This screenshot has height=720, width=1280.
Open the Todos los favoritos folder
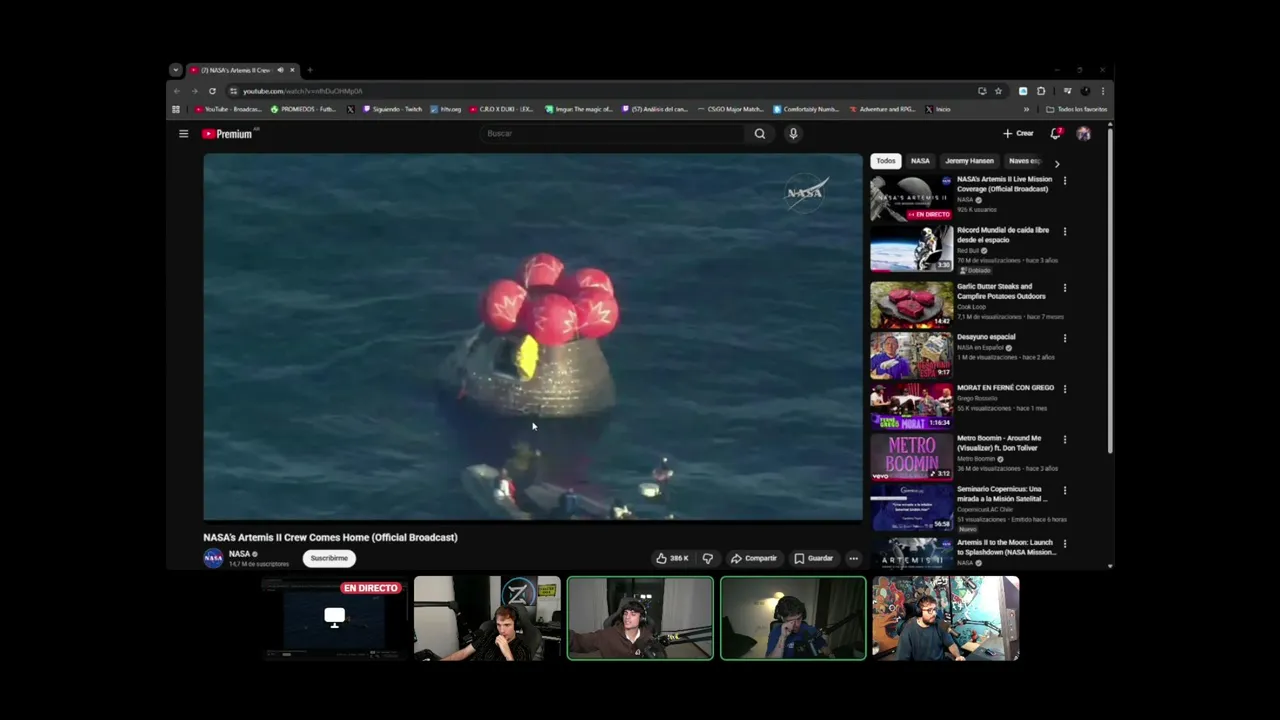1077,109
